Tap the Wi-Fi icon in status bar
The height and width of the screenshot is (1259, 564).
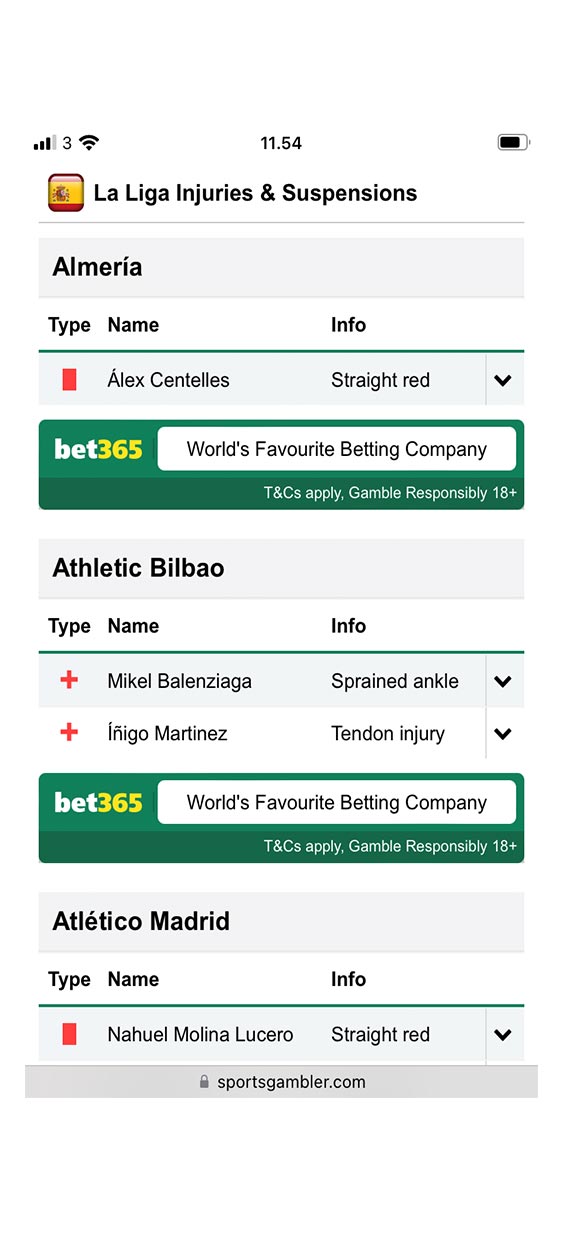click(89, 143)
